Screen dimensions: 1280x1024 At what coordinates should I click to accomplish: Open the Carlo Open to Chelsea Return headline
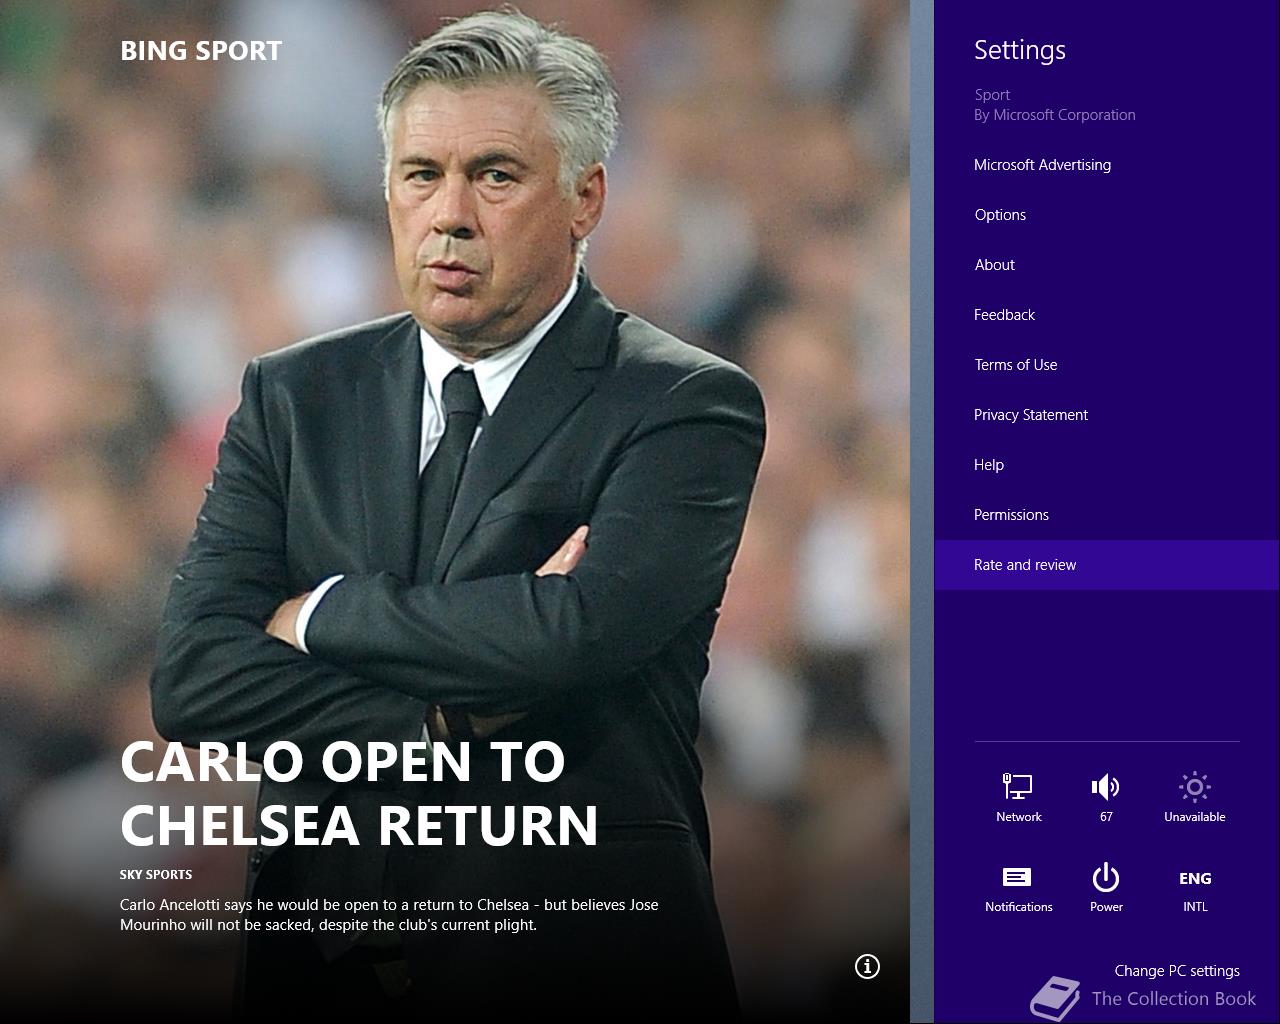[x=359, y=794]
